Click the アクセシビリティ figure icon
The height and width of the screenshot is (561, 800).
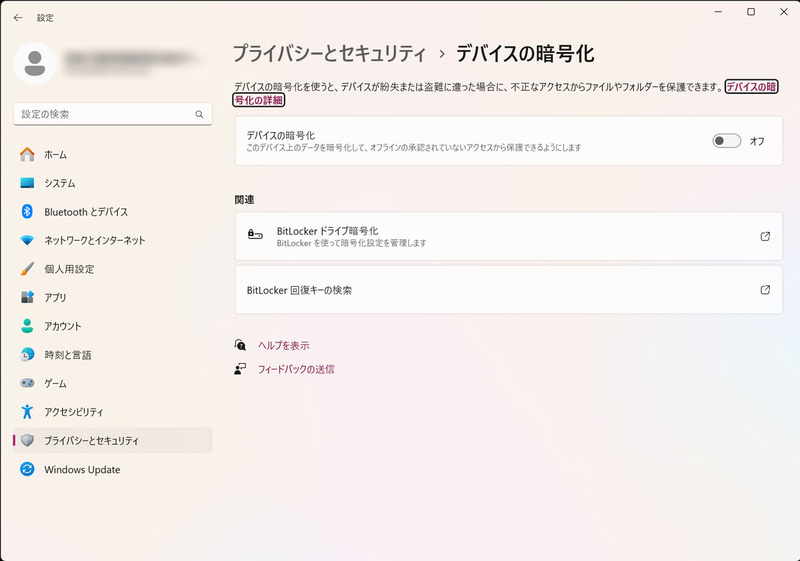pos(27,411)
